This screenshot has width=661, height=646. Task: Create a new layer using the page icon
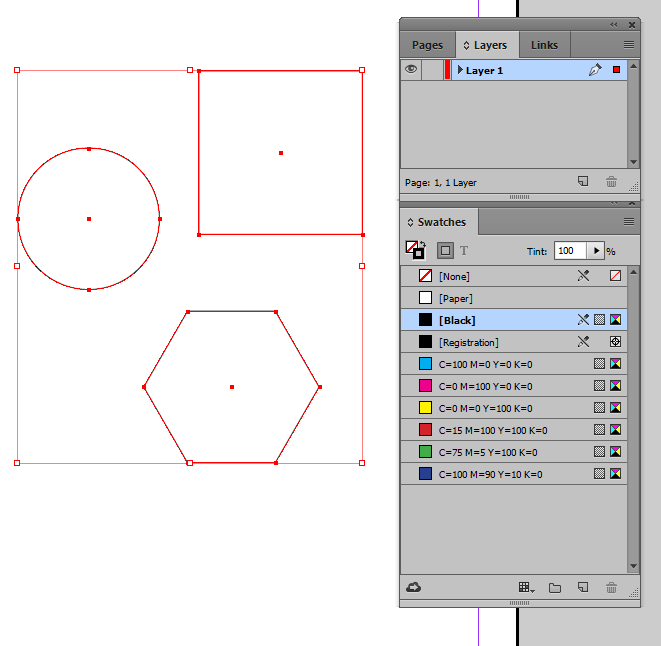pyautogui.click(x=583, y=182)
